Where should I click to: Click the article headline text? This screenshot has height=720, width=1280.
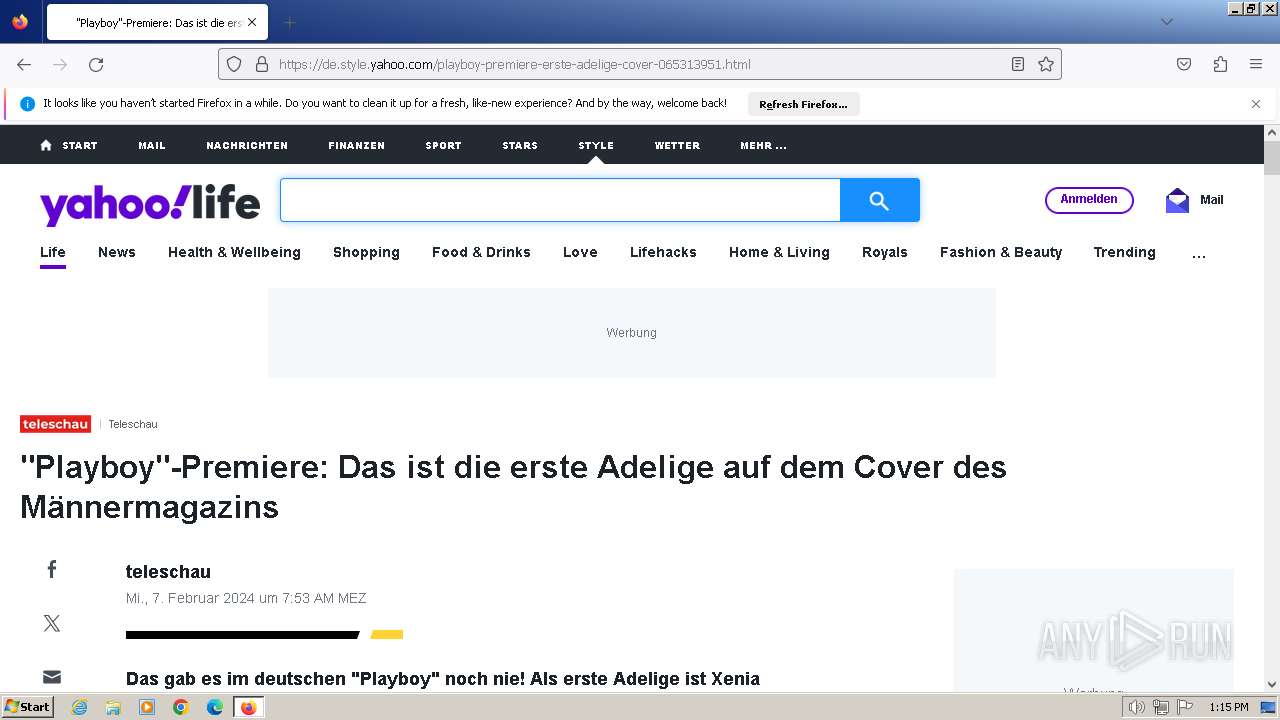point(513,487)
